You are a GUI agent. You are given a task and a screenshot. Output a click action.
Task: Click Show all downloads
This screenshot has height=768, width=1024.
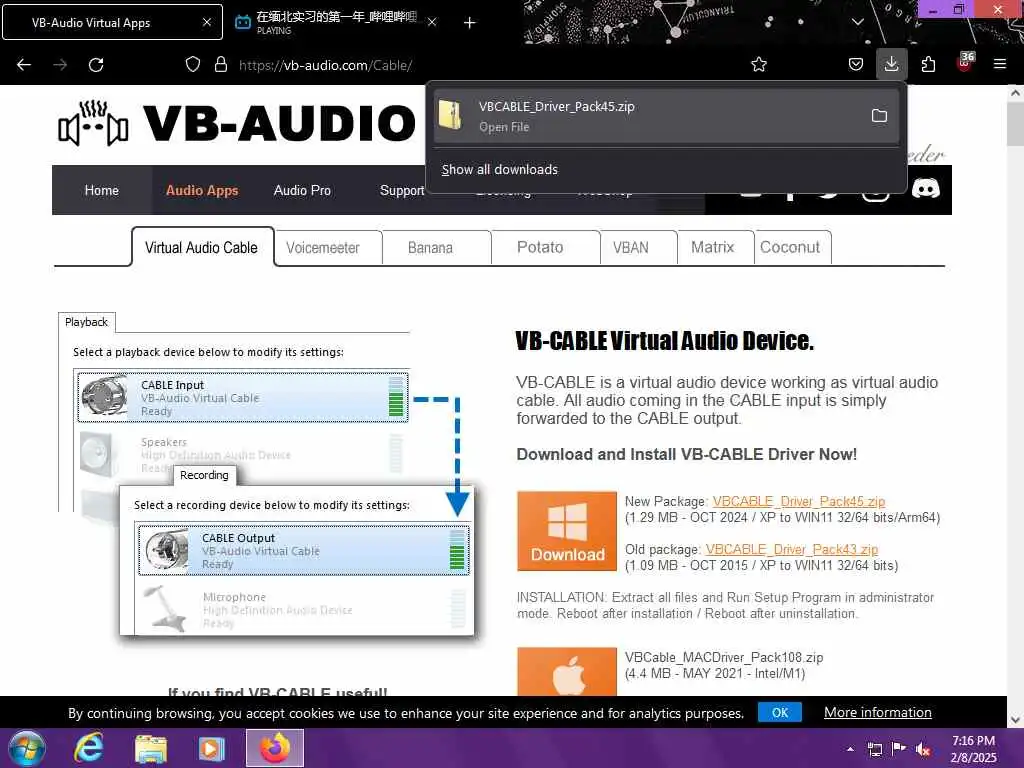click(x=500, y=169)
